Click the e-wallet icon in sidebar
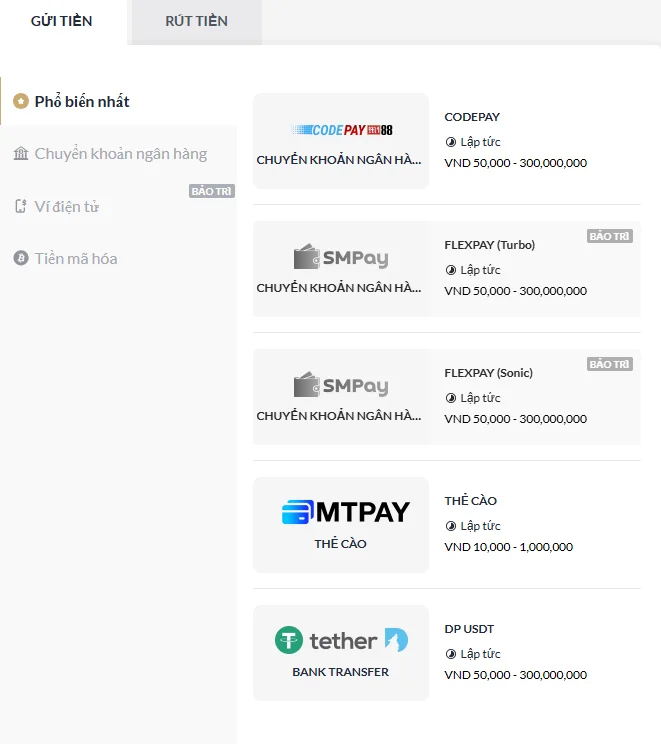 pyautogui.click(x=21, y=207)
